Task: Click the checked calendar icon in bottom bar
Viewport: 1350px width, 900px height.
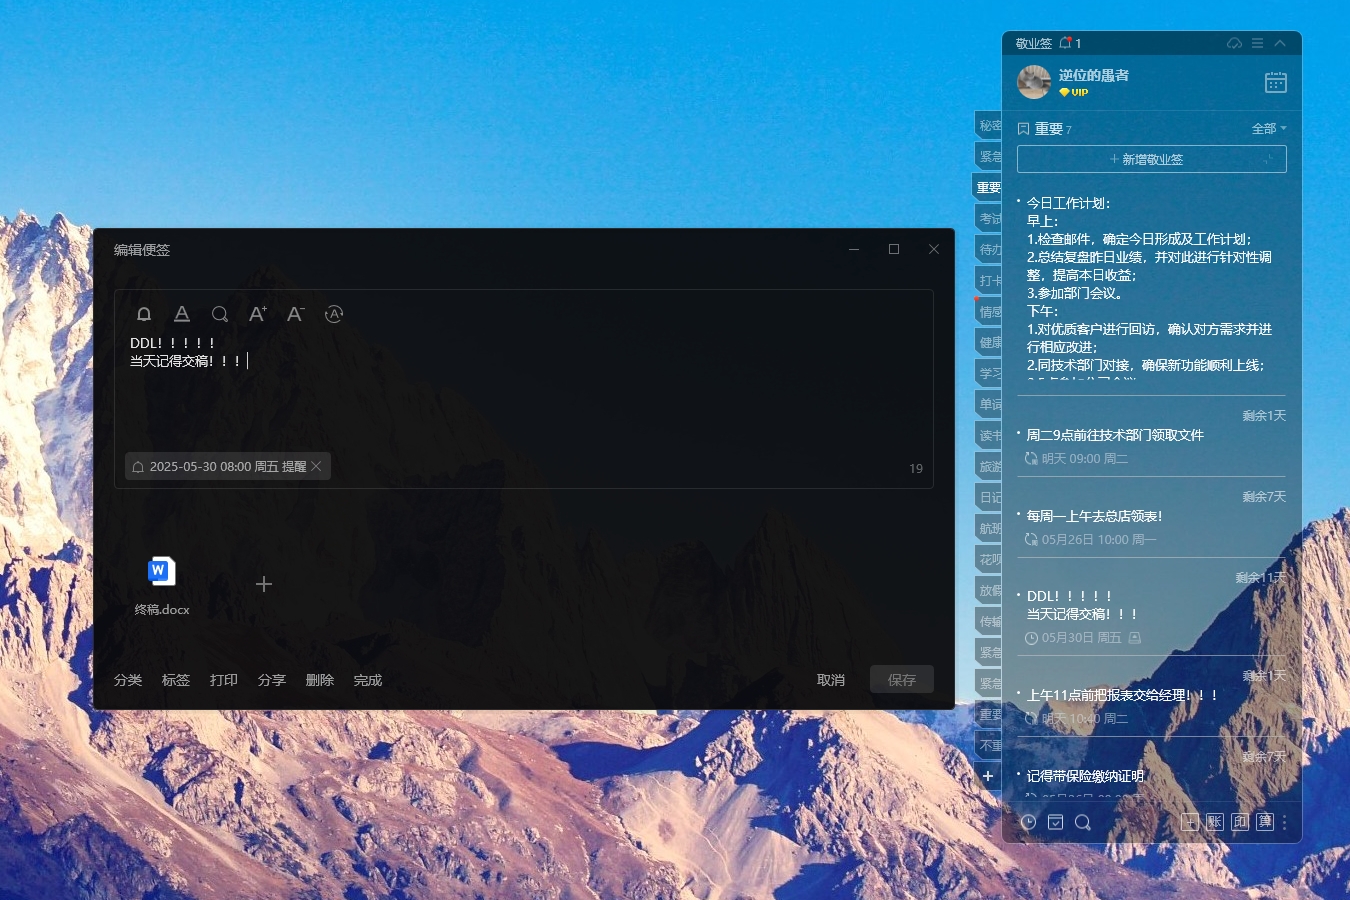Action: tap(1055, 822)
